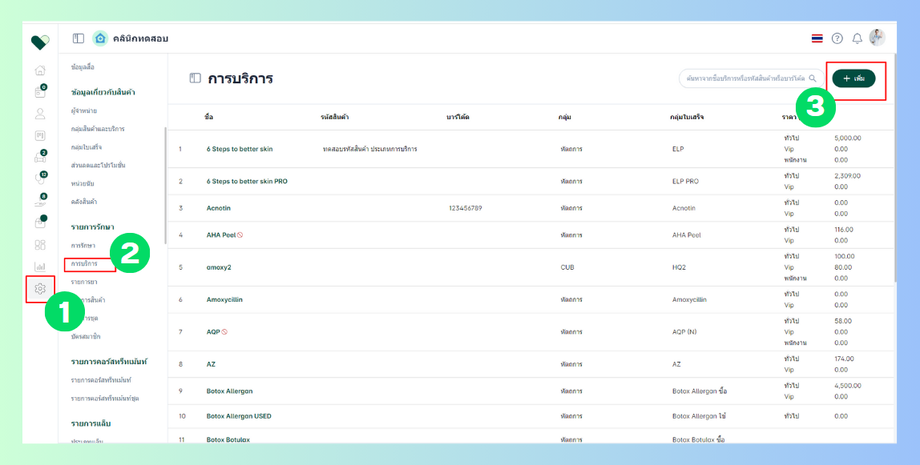Open the user avatar profile picture
The width and height of the screenshot is (920, 465).
point(877,38)
